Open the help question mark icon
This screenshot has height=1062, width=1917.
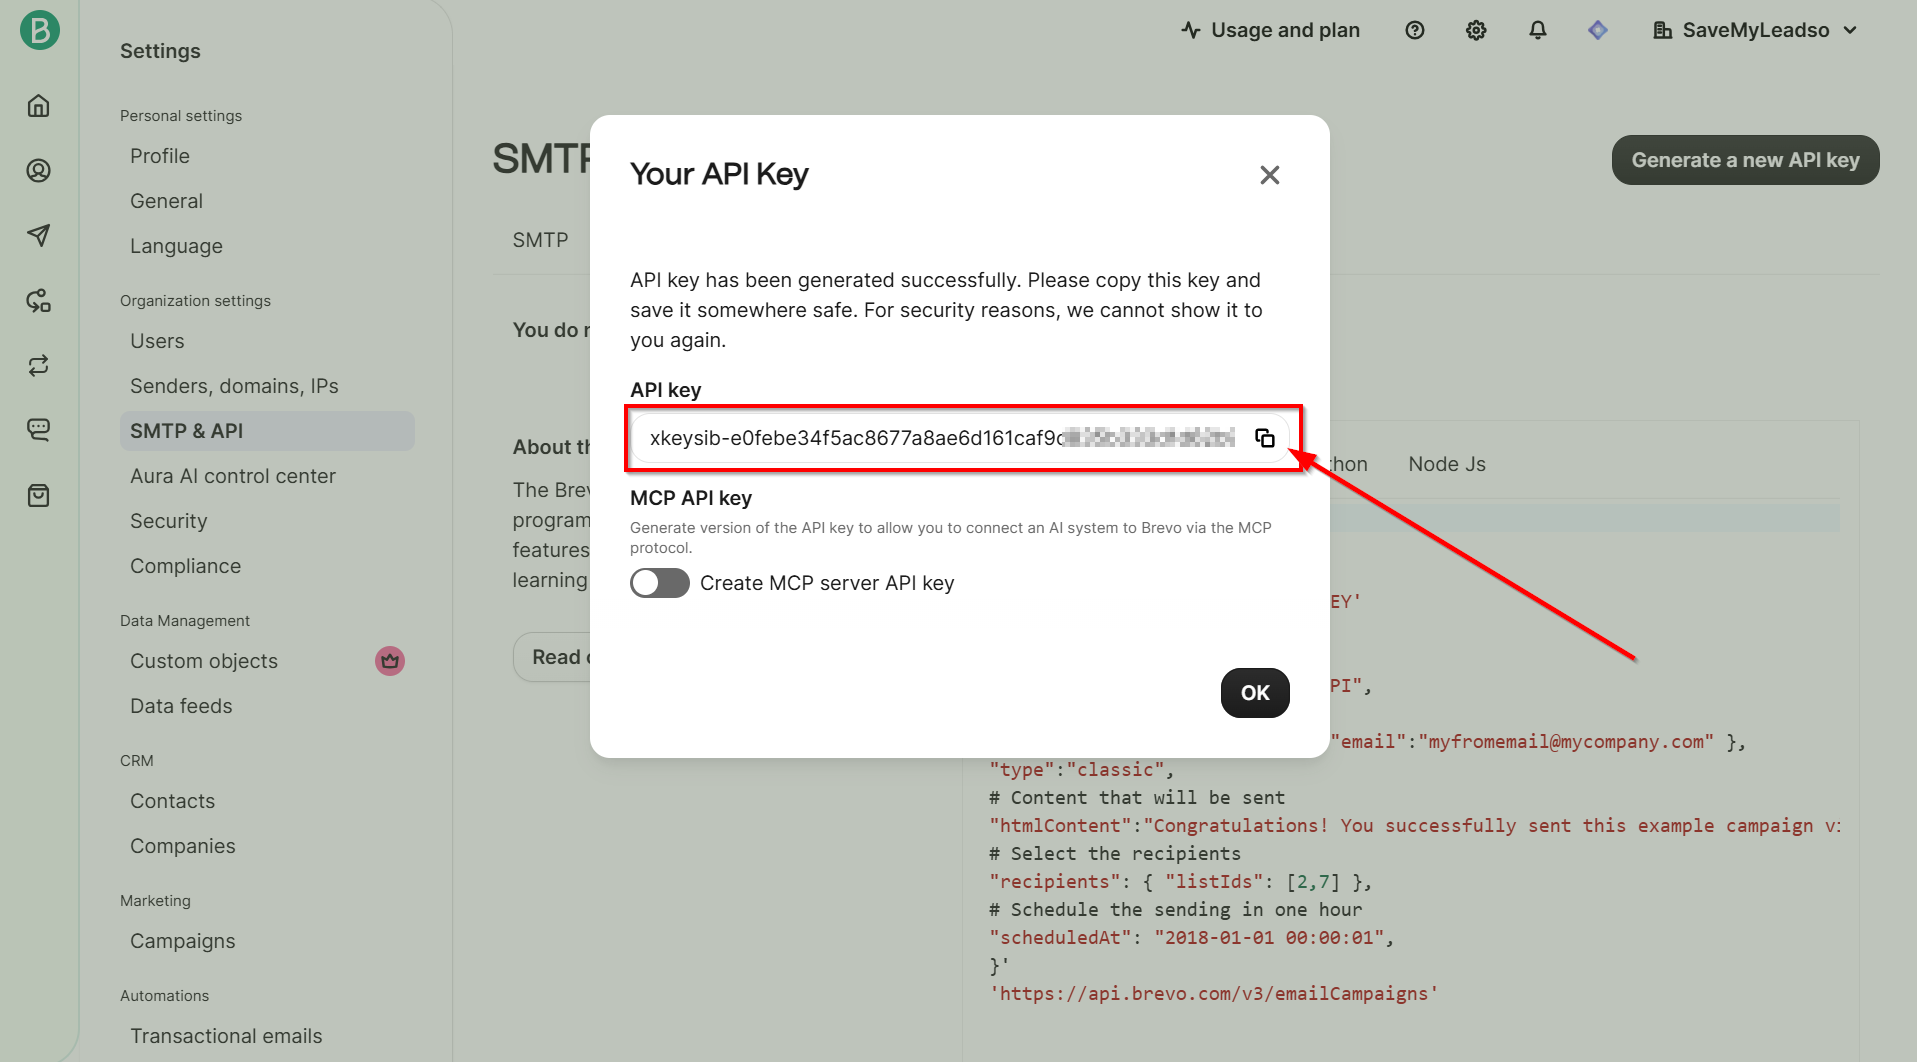(1414, 30)
